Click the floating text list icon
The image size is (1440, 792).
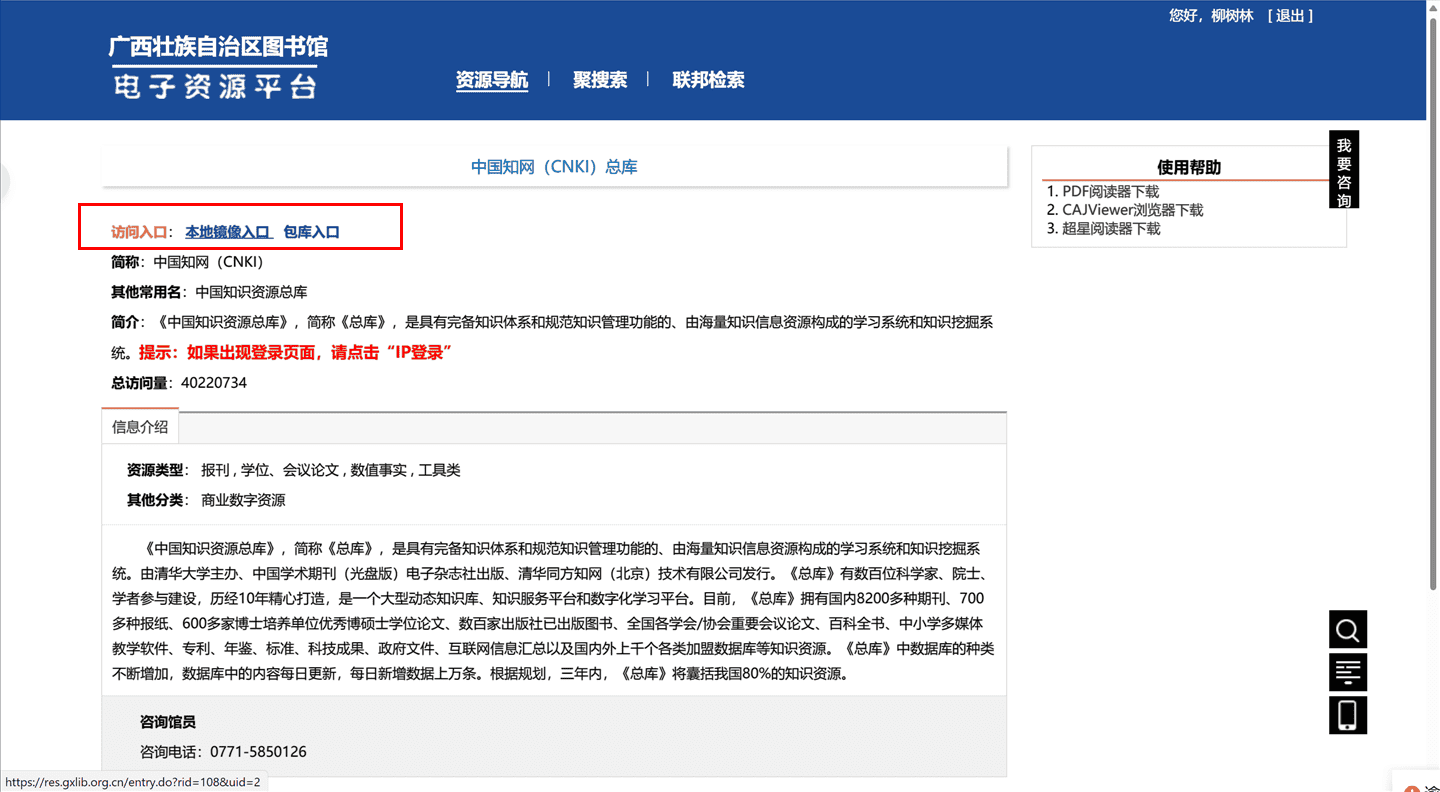point(1347,672)
